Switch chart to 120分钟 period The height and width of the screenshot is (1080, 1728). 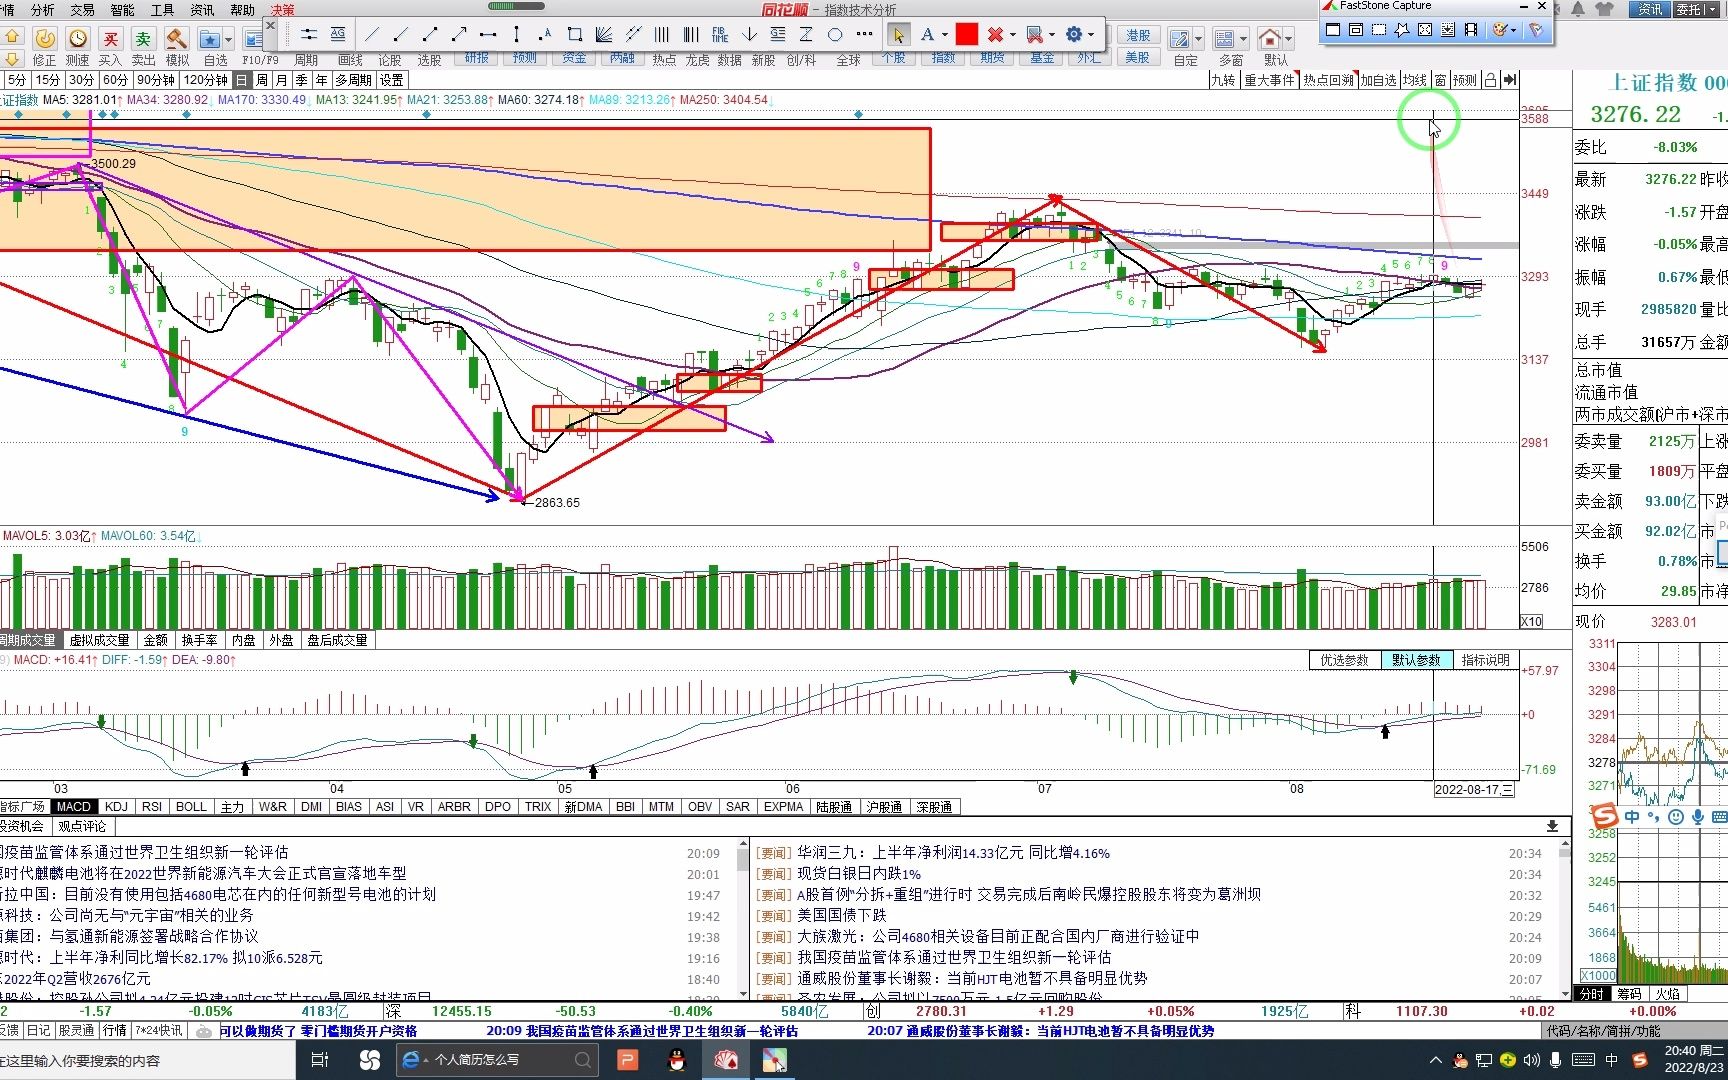click(205, 80)
